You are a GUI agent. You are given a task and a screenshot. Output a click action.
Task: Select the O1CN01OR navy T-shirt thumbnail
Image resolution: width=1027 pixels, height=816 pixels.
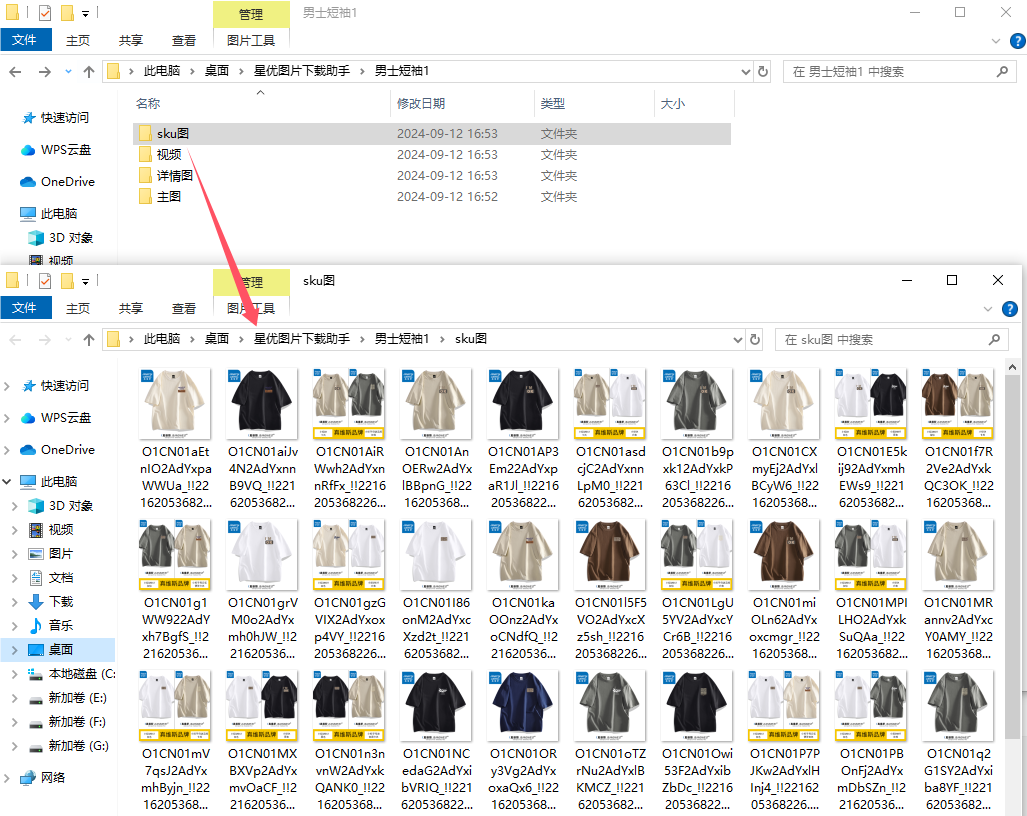[x=523, y=705]
